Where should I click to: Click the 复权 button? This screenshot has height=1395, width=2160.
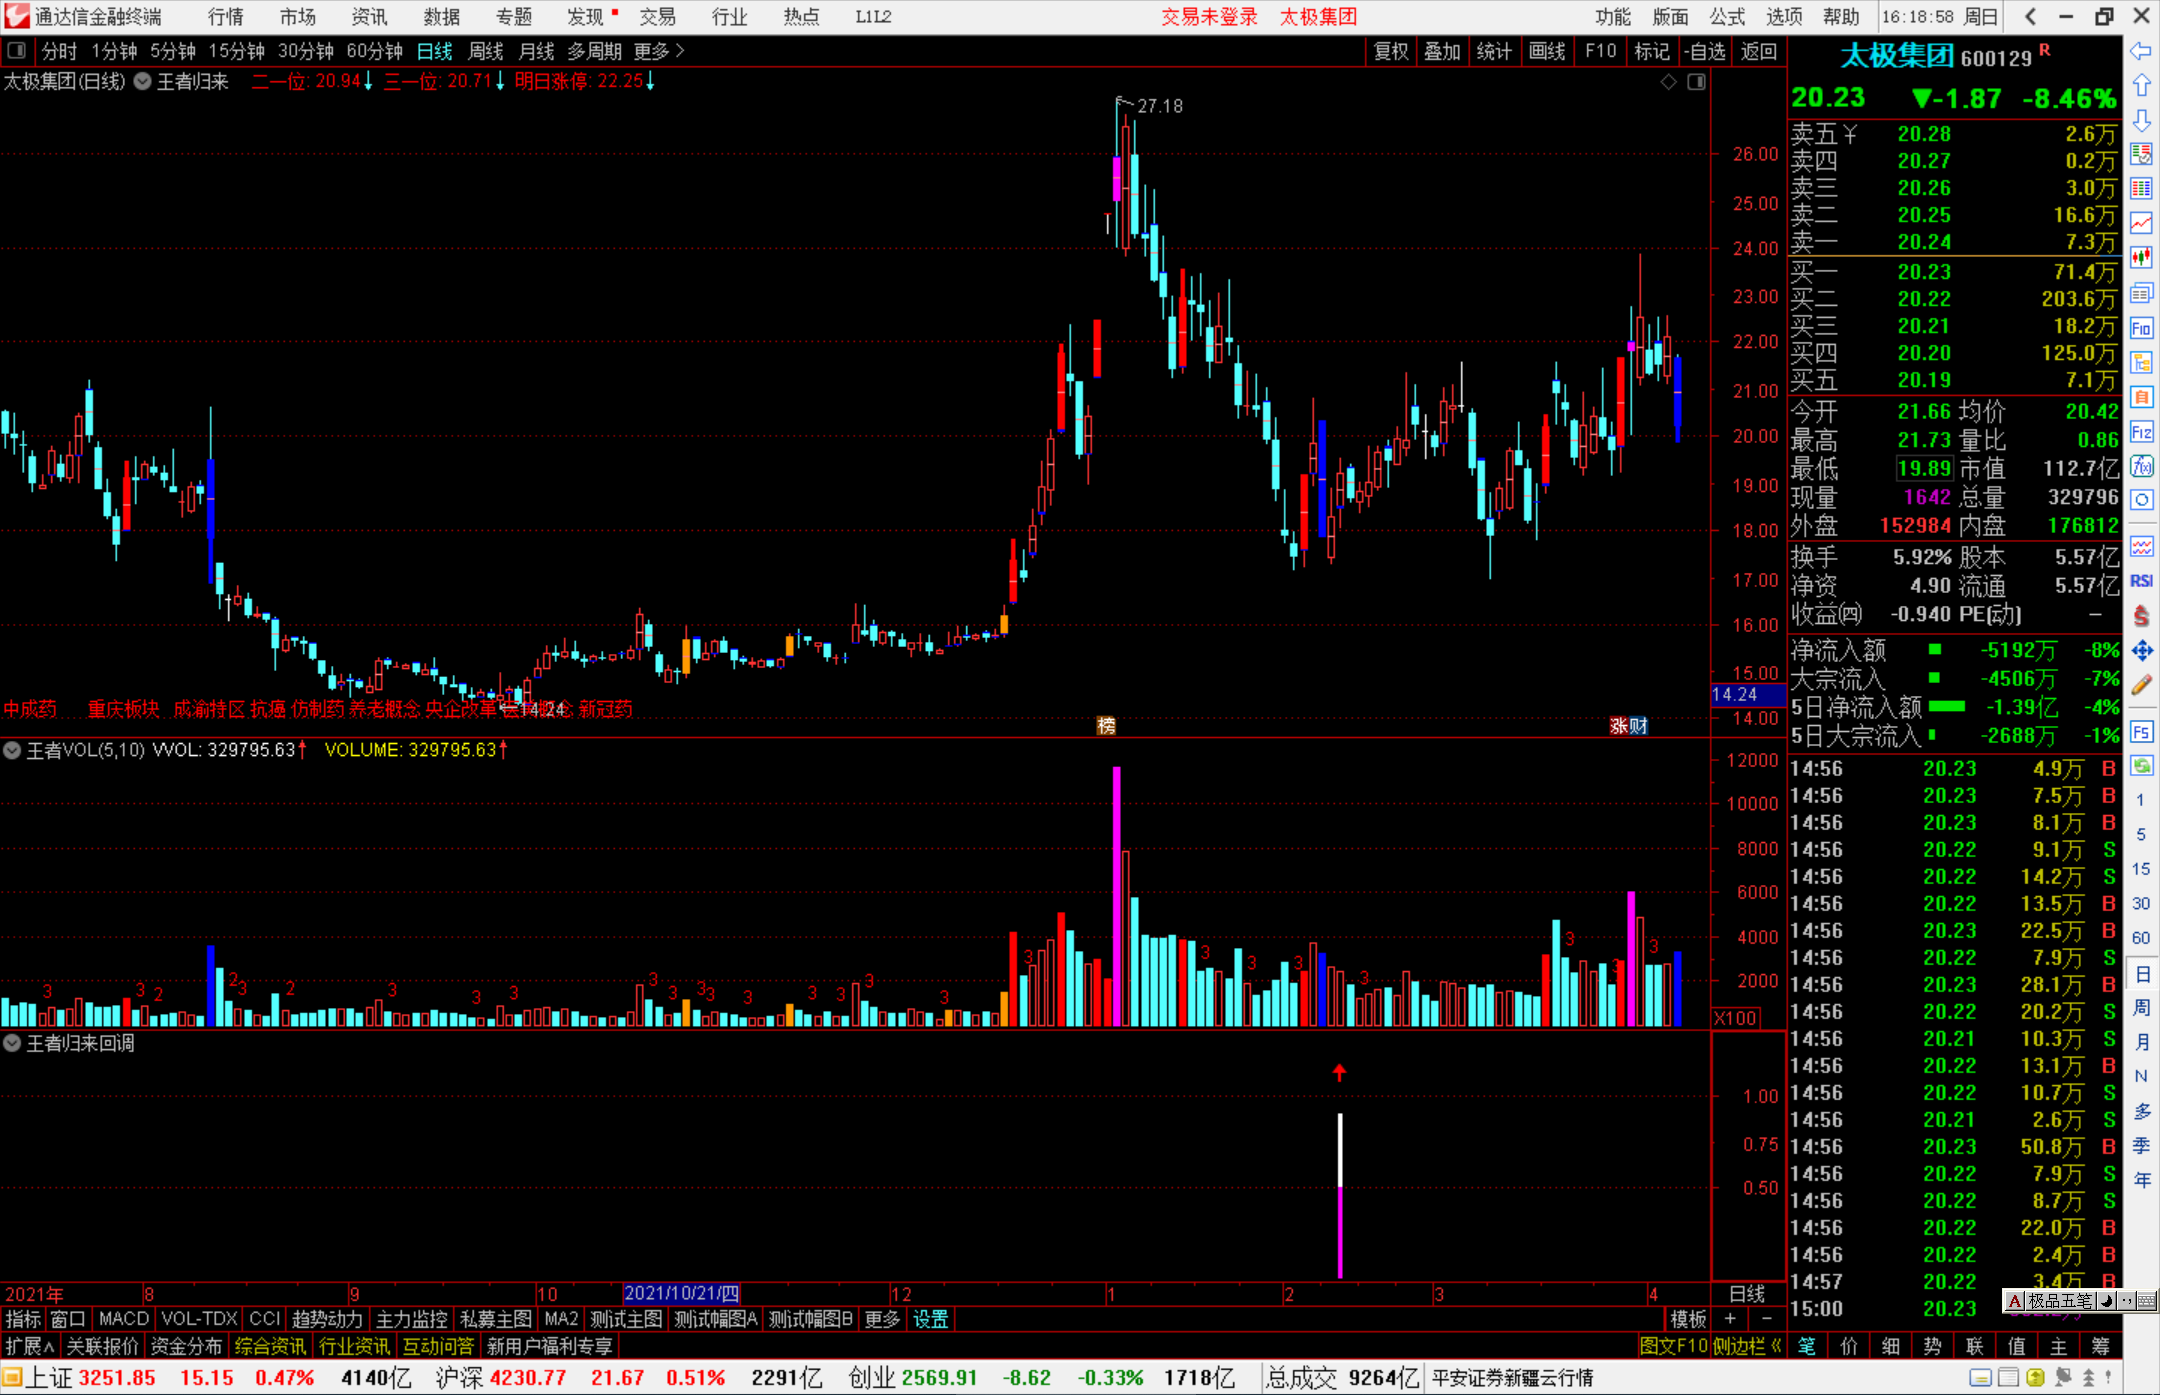click(1391, 51)
